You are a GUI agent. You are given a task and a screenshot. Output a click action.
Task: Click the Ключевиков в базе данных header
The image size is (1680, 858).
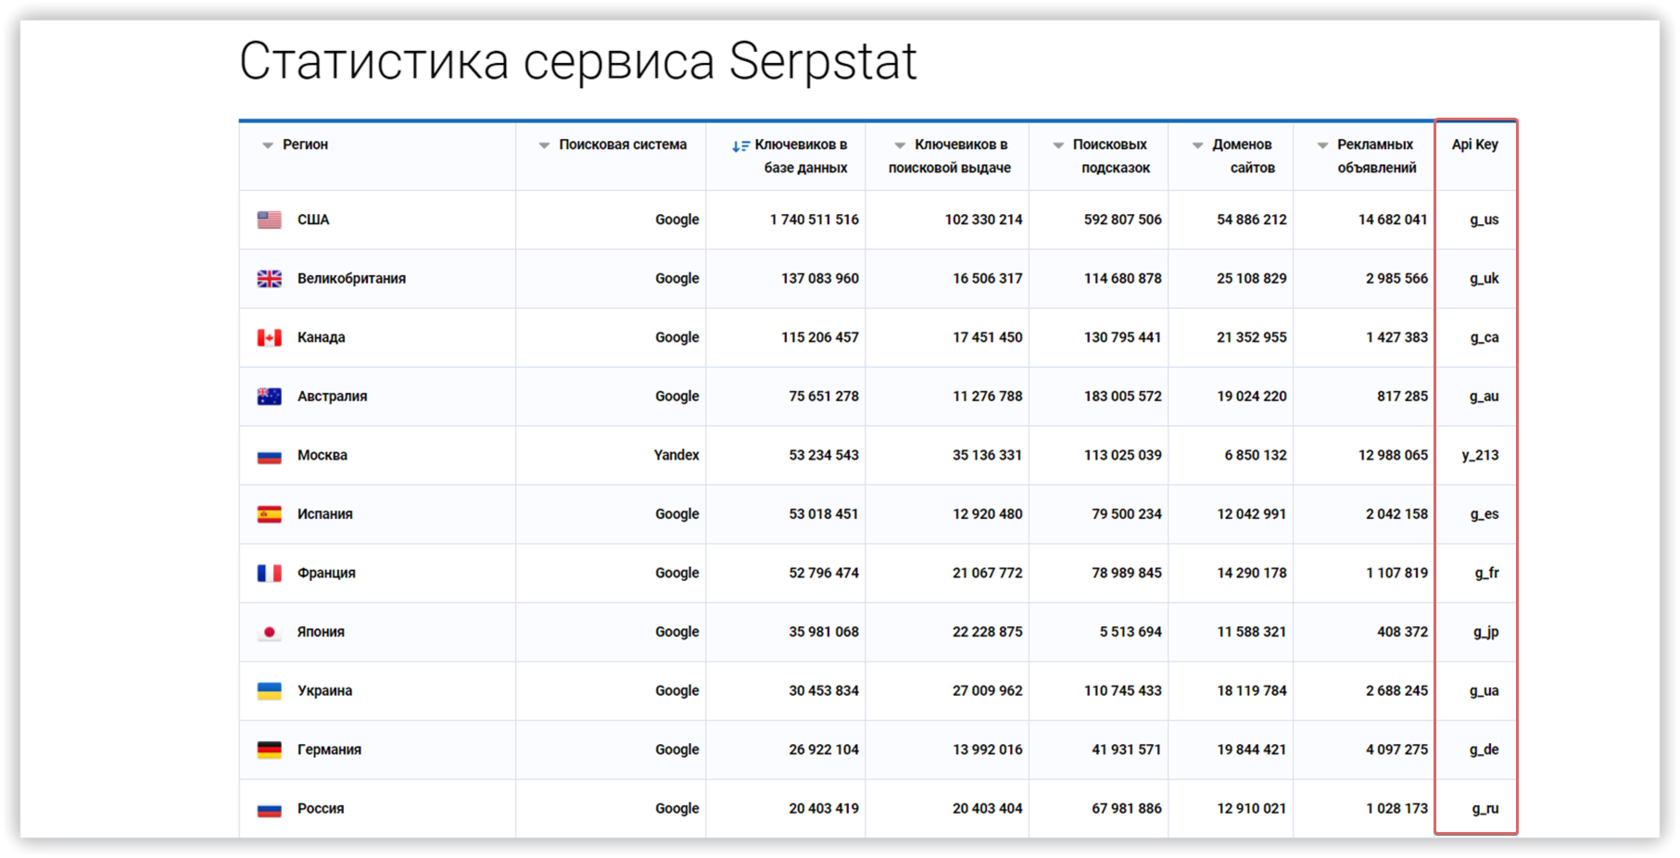click(x=801, y=156)
